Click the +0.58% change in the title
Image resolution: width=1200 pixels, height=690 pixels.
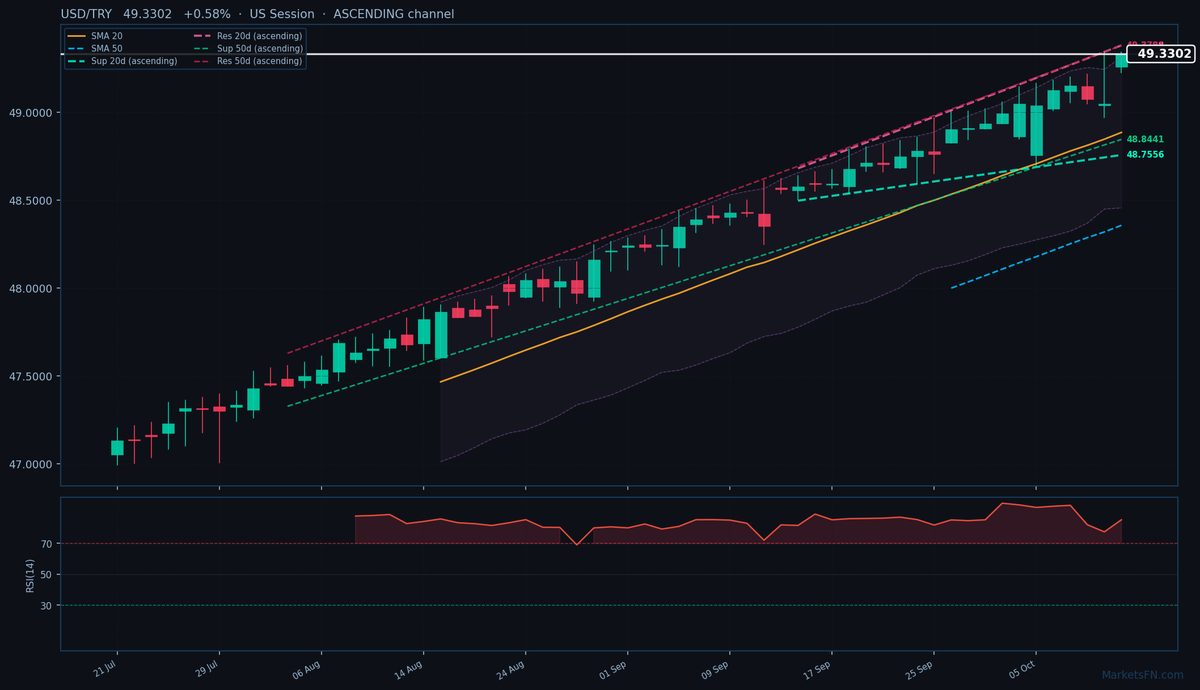(207, 14)
